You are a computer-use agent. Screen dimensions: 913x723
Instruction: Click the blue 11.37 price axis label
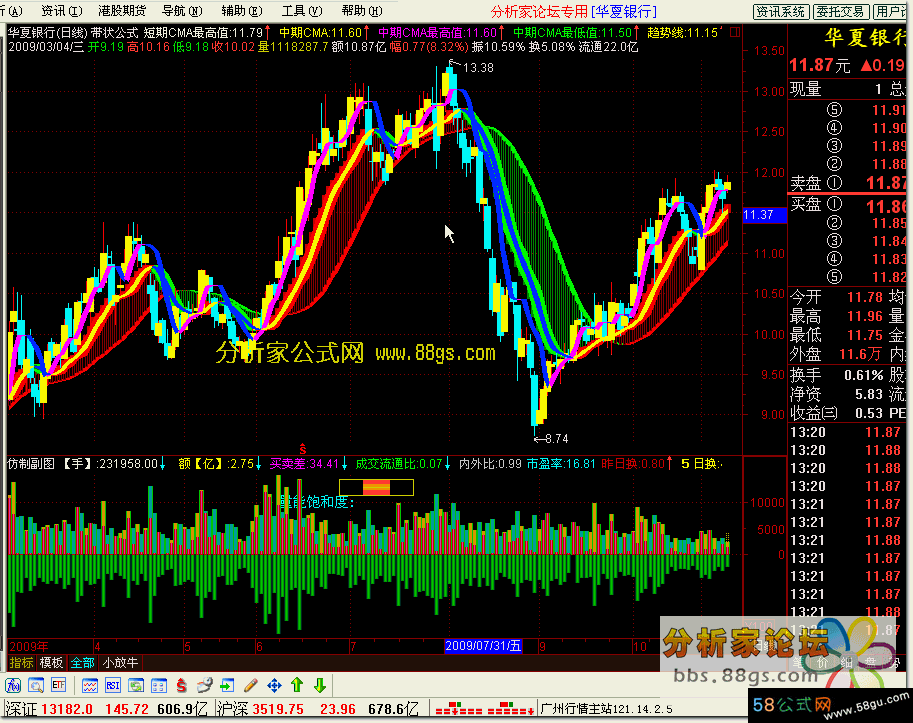pos(765,215)
